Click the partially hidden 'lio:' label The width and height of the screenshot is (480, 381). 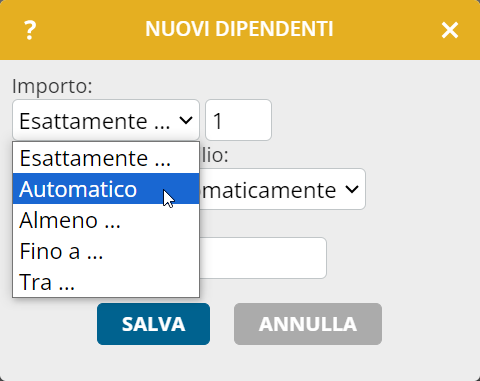(x=215, y=155)
